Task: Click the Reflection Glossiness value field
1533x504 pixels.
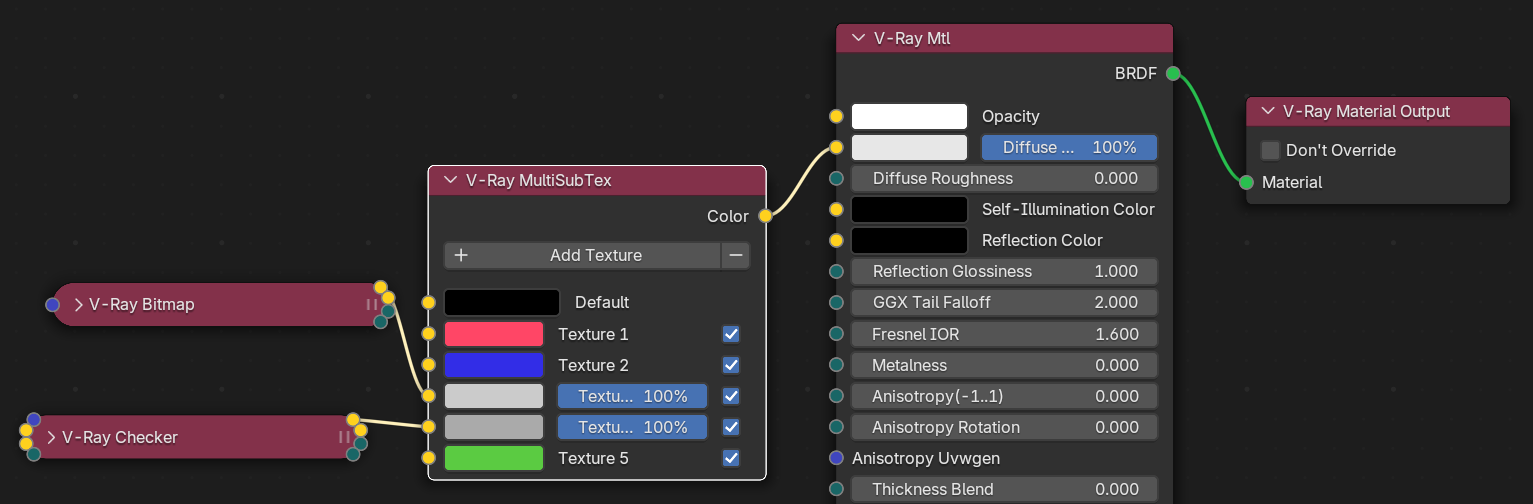Action: click(x=1004, y=271)
